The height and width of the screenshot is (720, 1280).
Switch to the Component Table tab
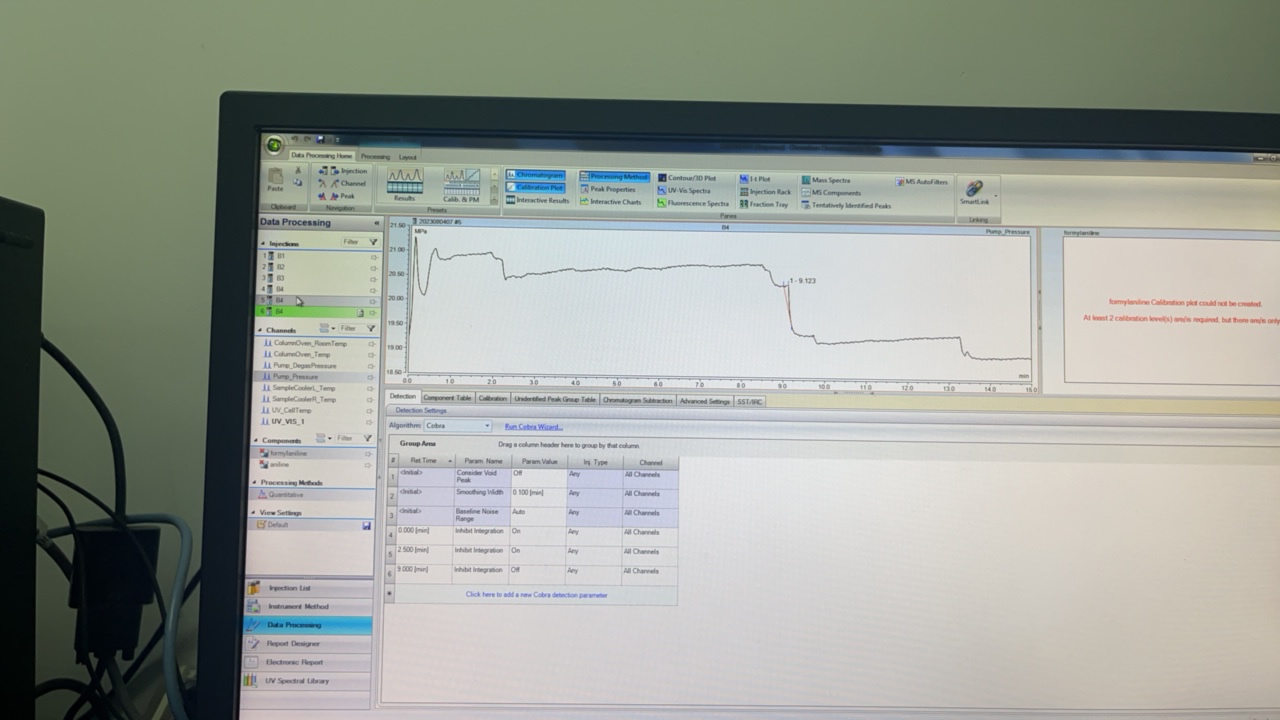(446, 398)
